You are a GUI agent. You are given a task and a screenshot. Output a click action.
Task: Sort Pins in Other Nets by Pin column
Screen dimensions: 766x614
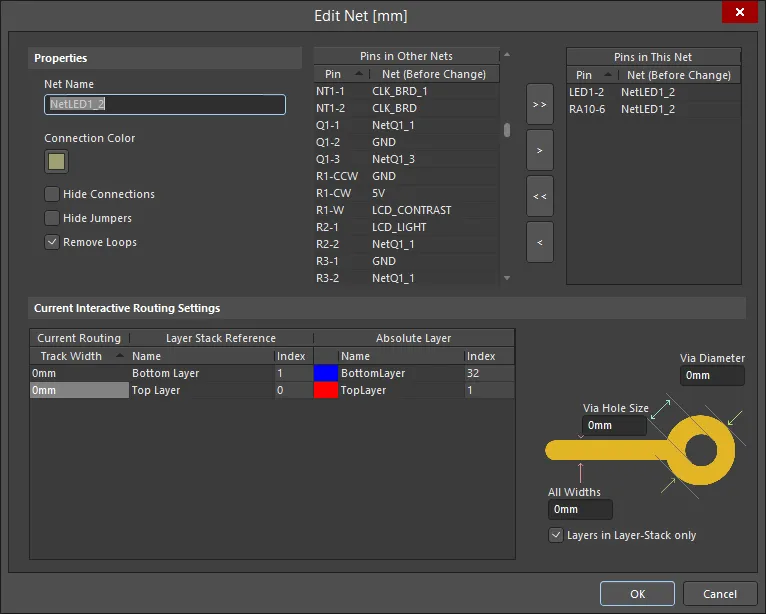[x=341, y=74]
